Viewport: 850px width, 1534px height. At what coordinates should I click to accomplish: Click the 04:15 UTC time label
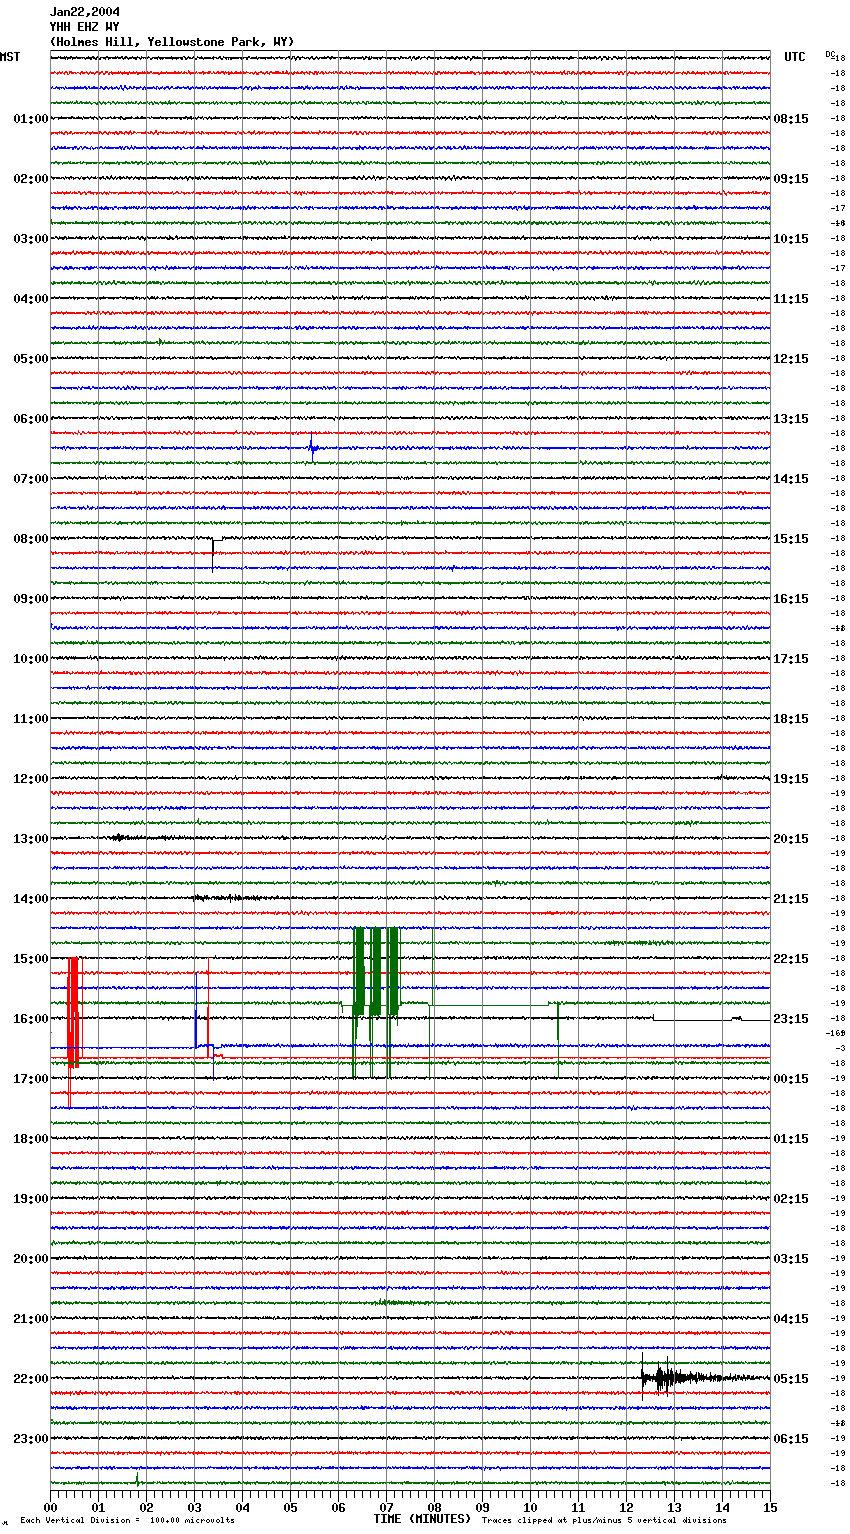pyautogui.click(x=791, y=1319)
